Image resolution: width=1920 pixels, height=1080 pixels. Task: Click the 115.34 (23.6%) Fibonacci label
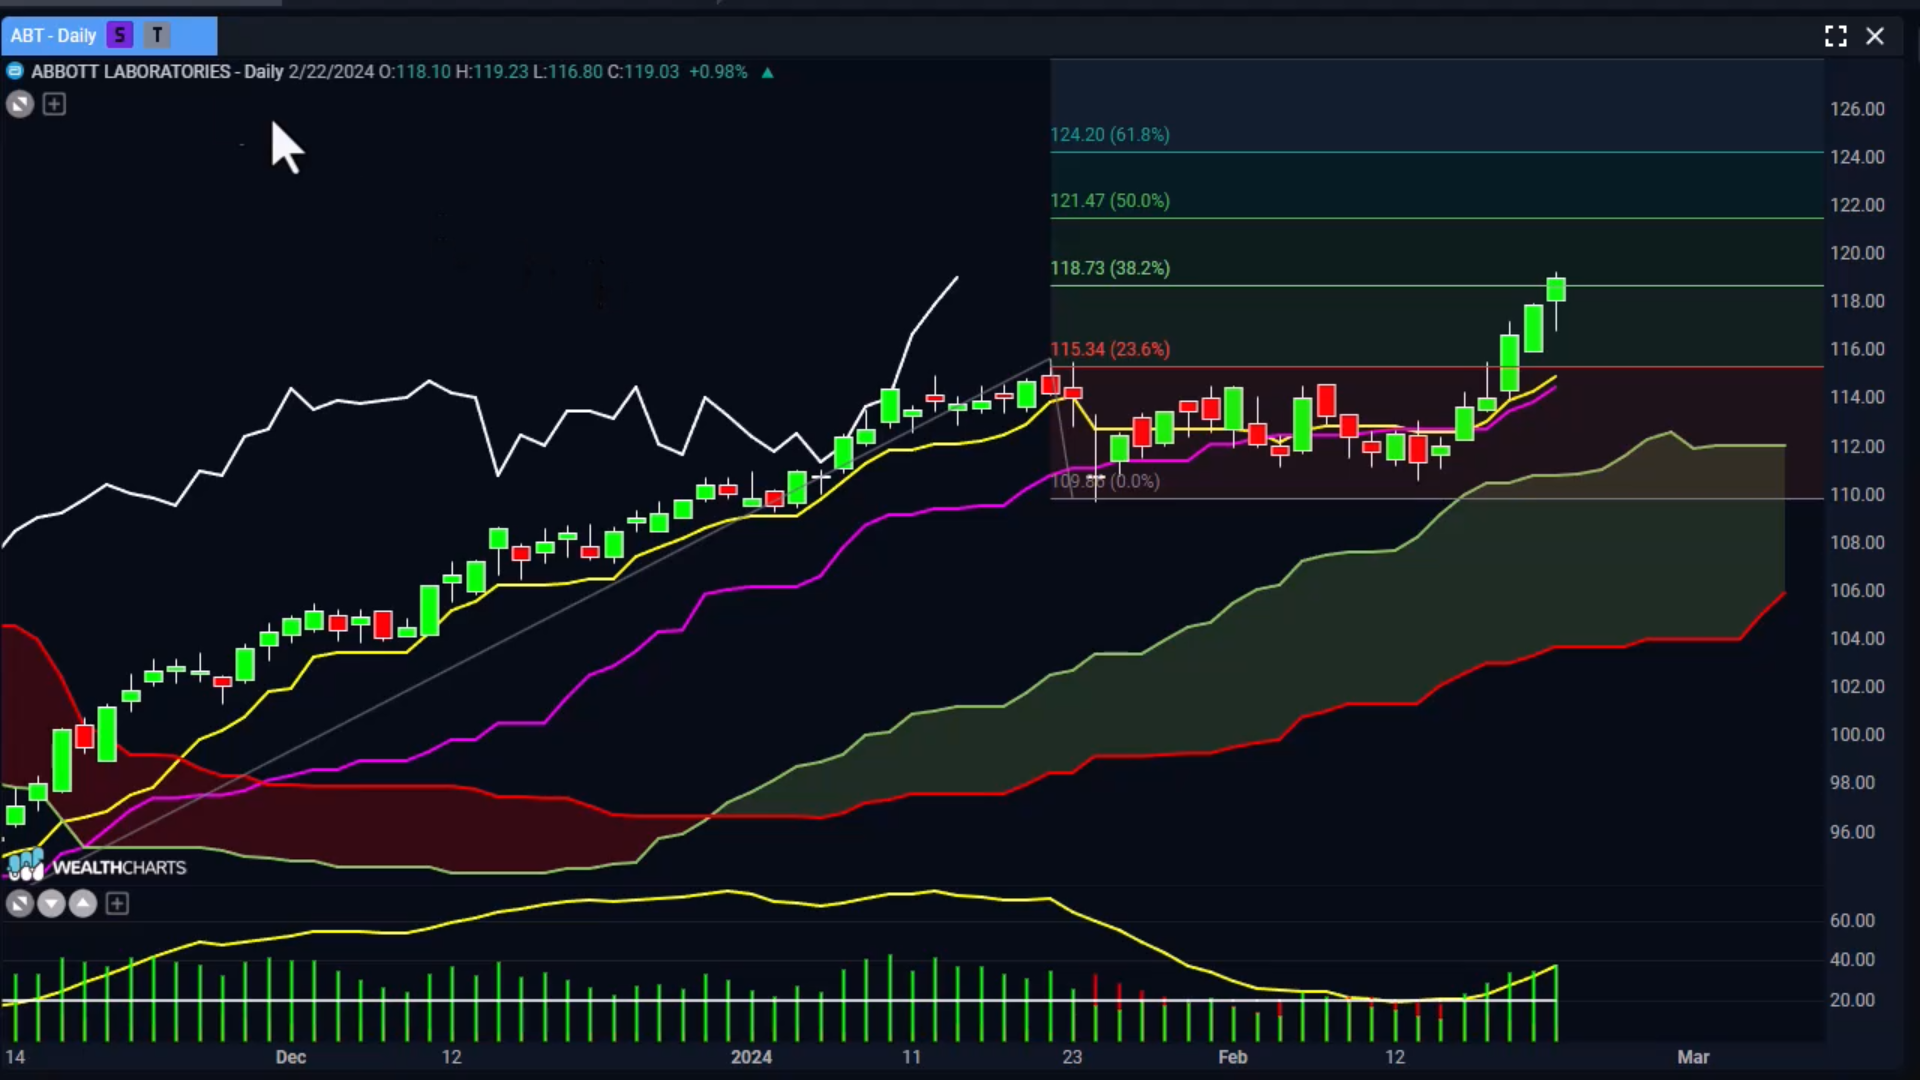coord(1110,349)
